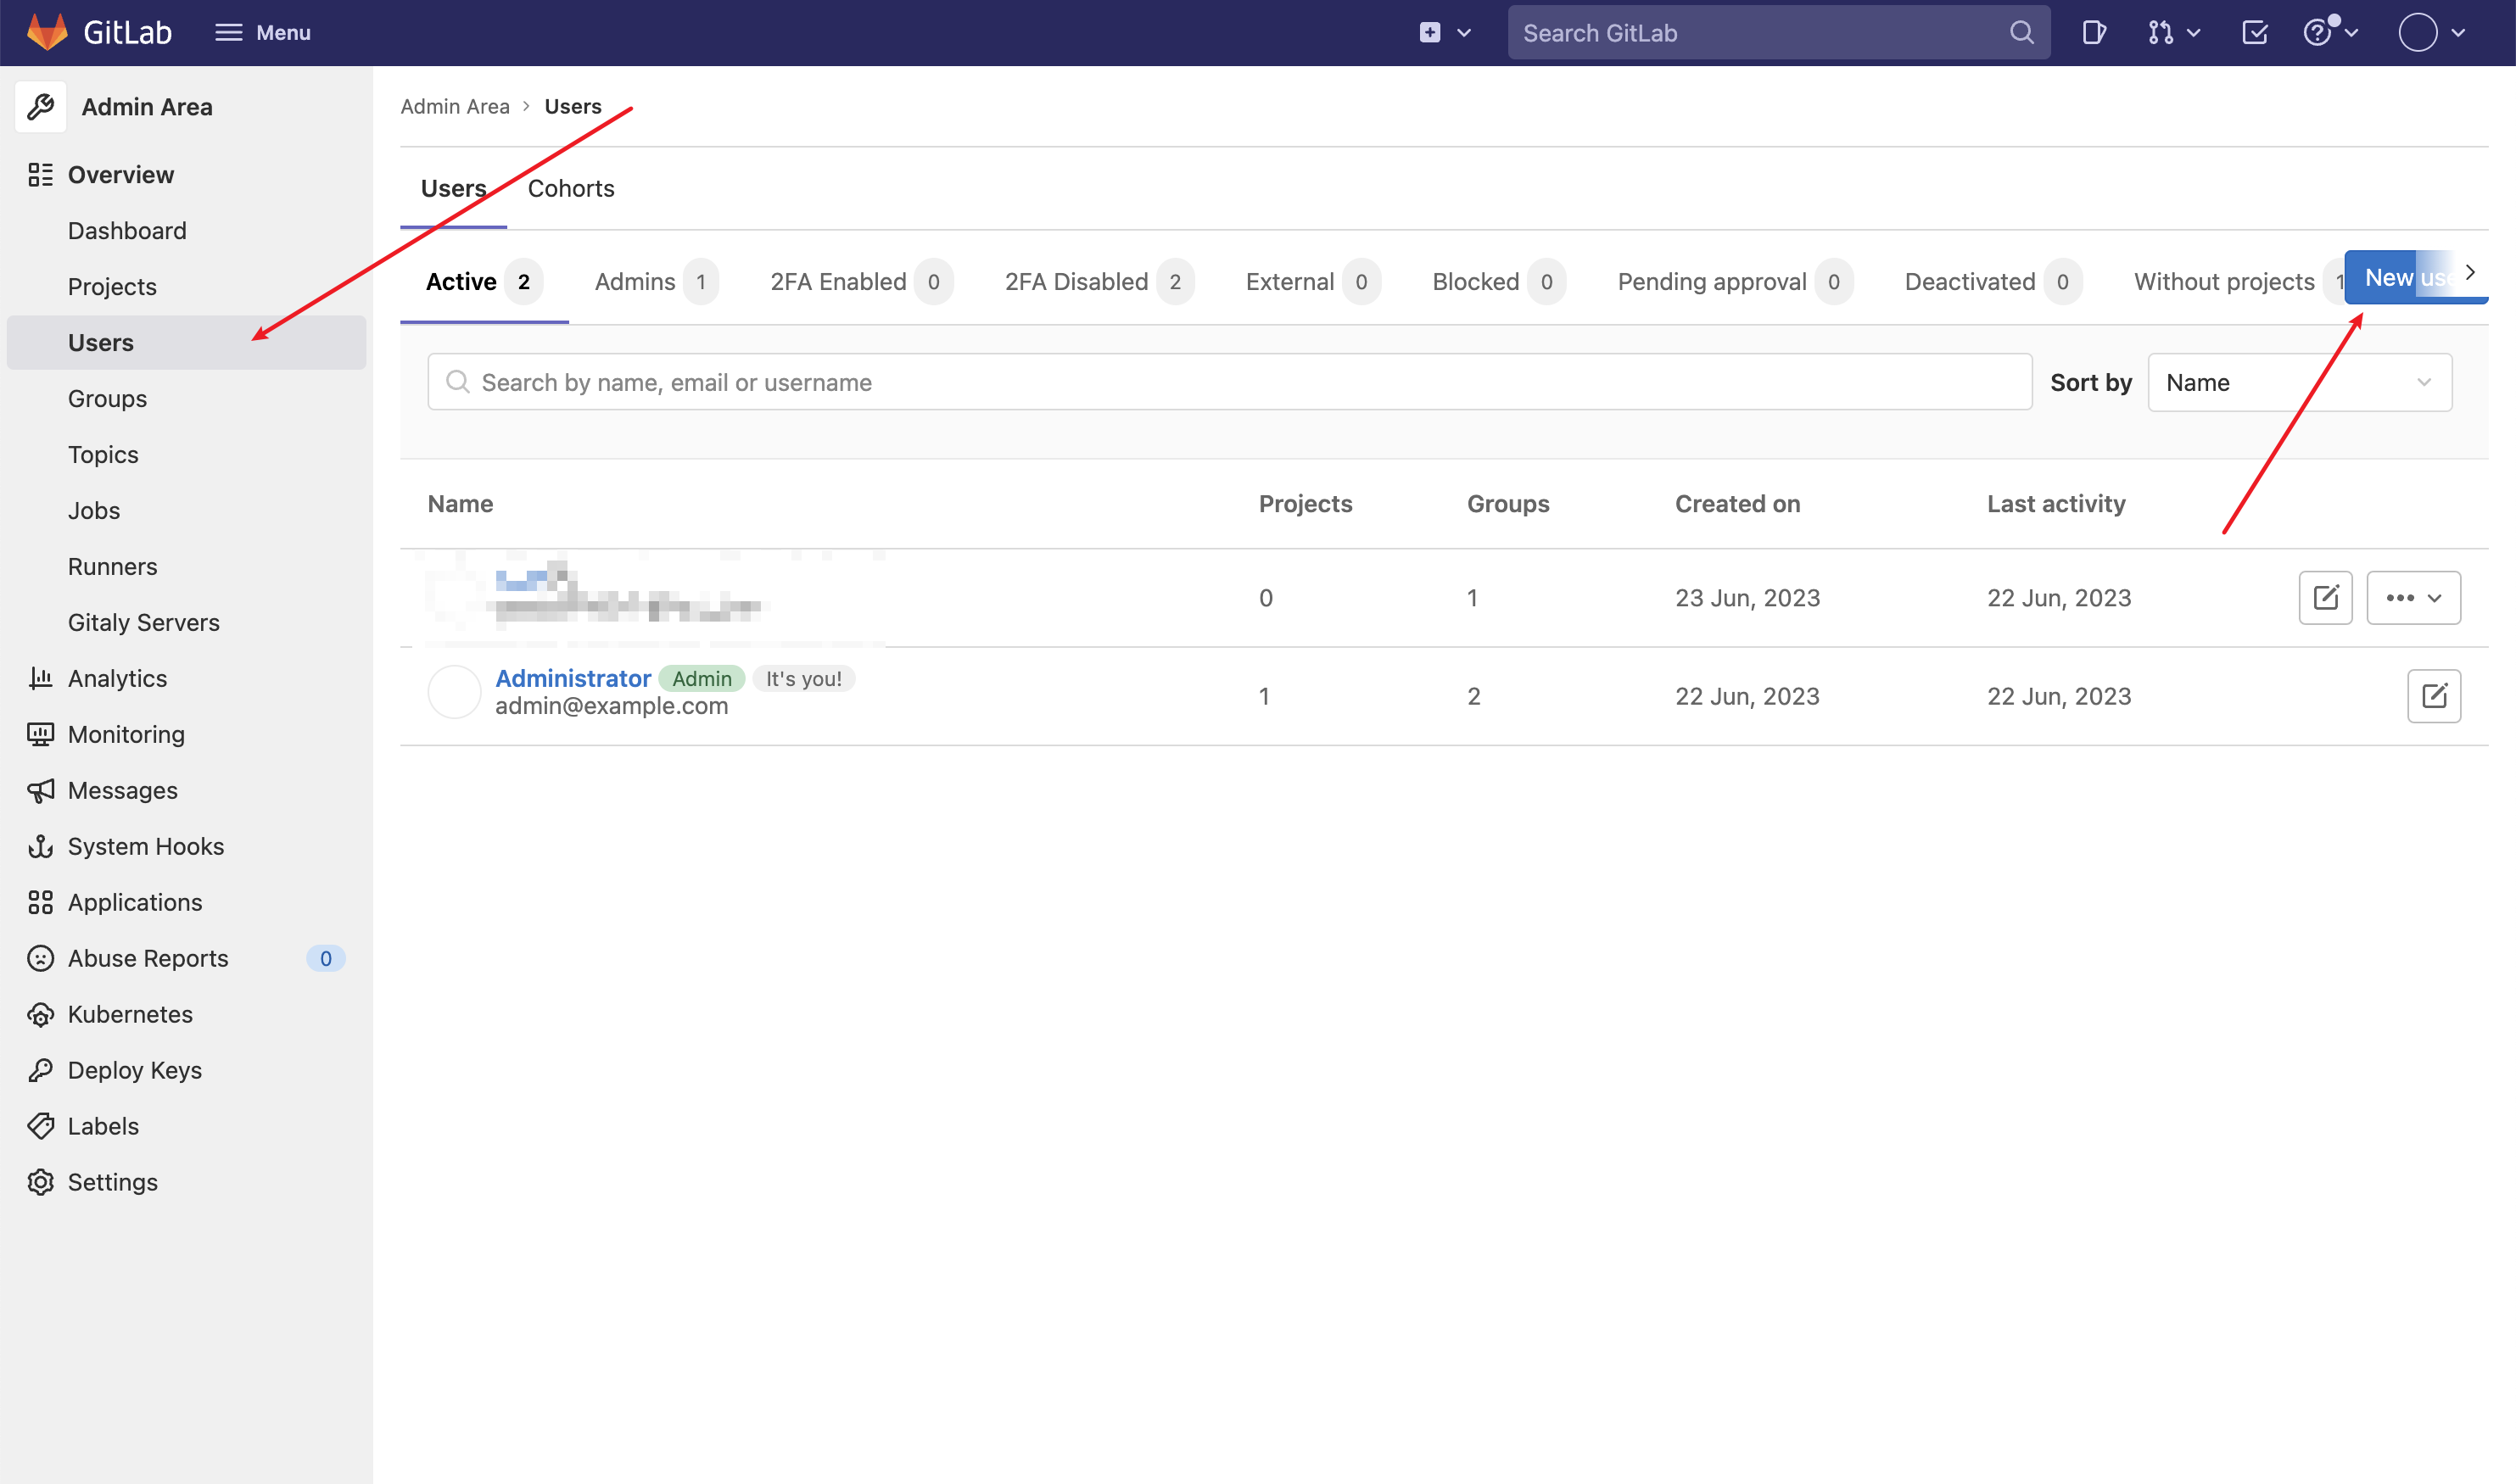Viewport: 2516px width, 1484px height.
Task: Open the user avatar menu
Action: click(x=2432, y=33)
